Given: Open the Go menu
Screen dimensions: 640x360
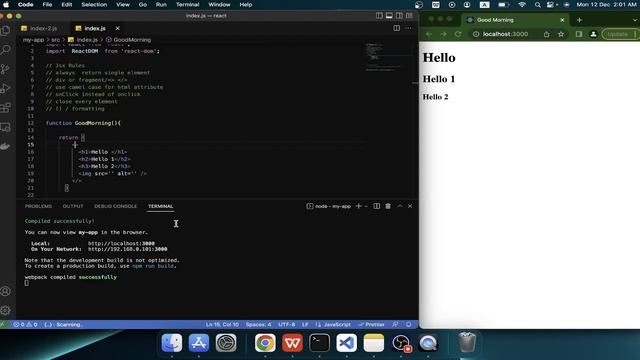Looking at the screenshot, I should (x=142, y=4).
